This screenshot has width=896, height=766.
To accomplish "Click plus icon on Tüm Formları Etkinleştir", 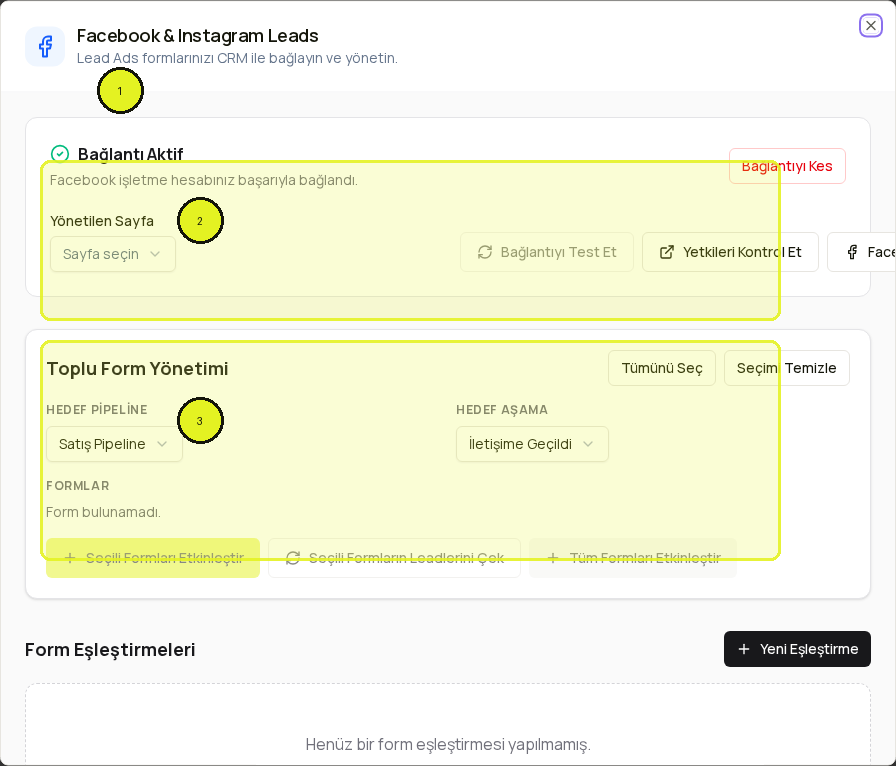I will click(x=553, y=558).
